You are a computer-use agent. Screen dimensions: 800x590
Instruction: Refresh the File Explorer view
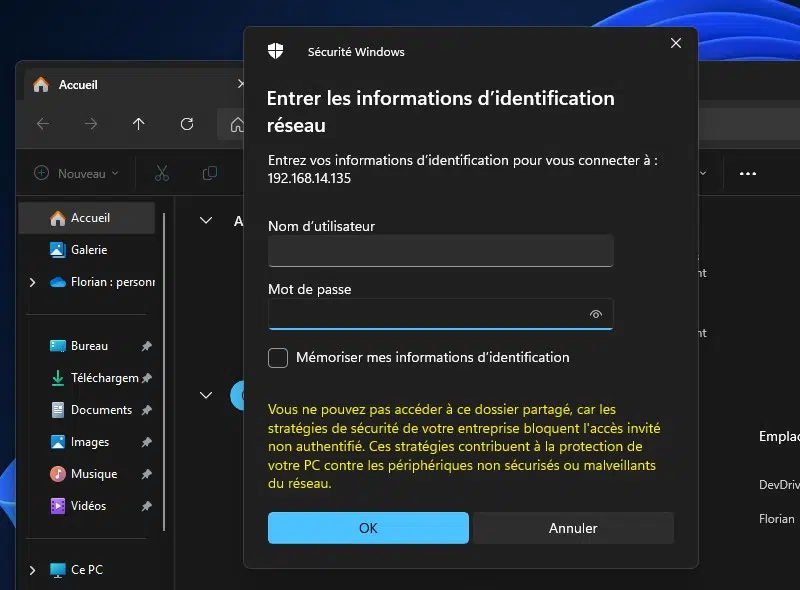pyautogui.click(x=187, y=124)
